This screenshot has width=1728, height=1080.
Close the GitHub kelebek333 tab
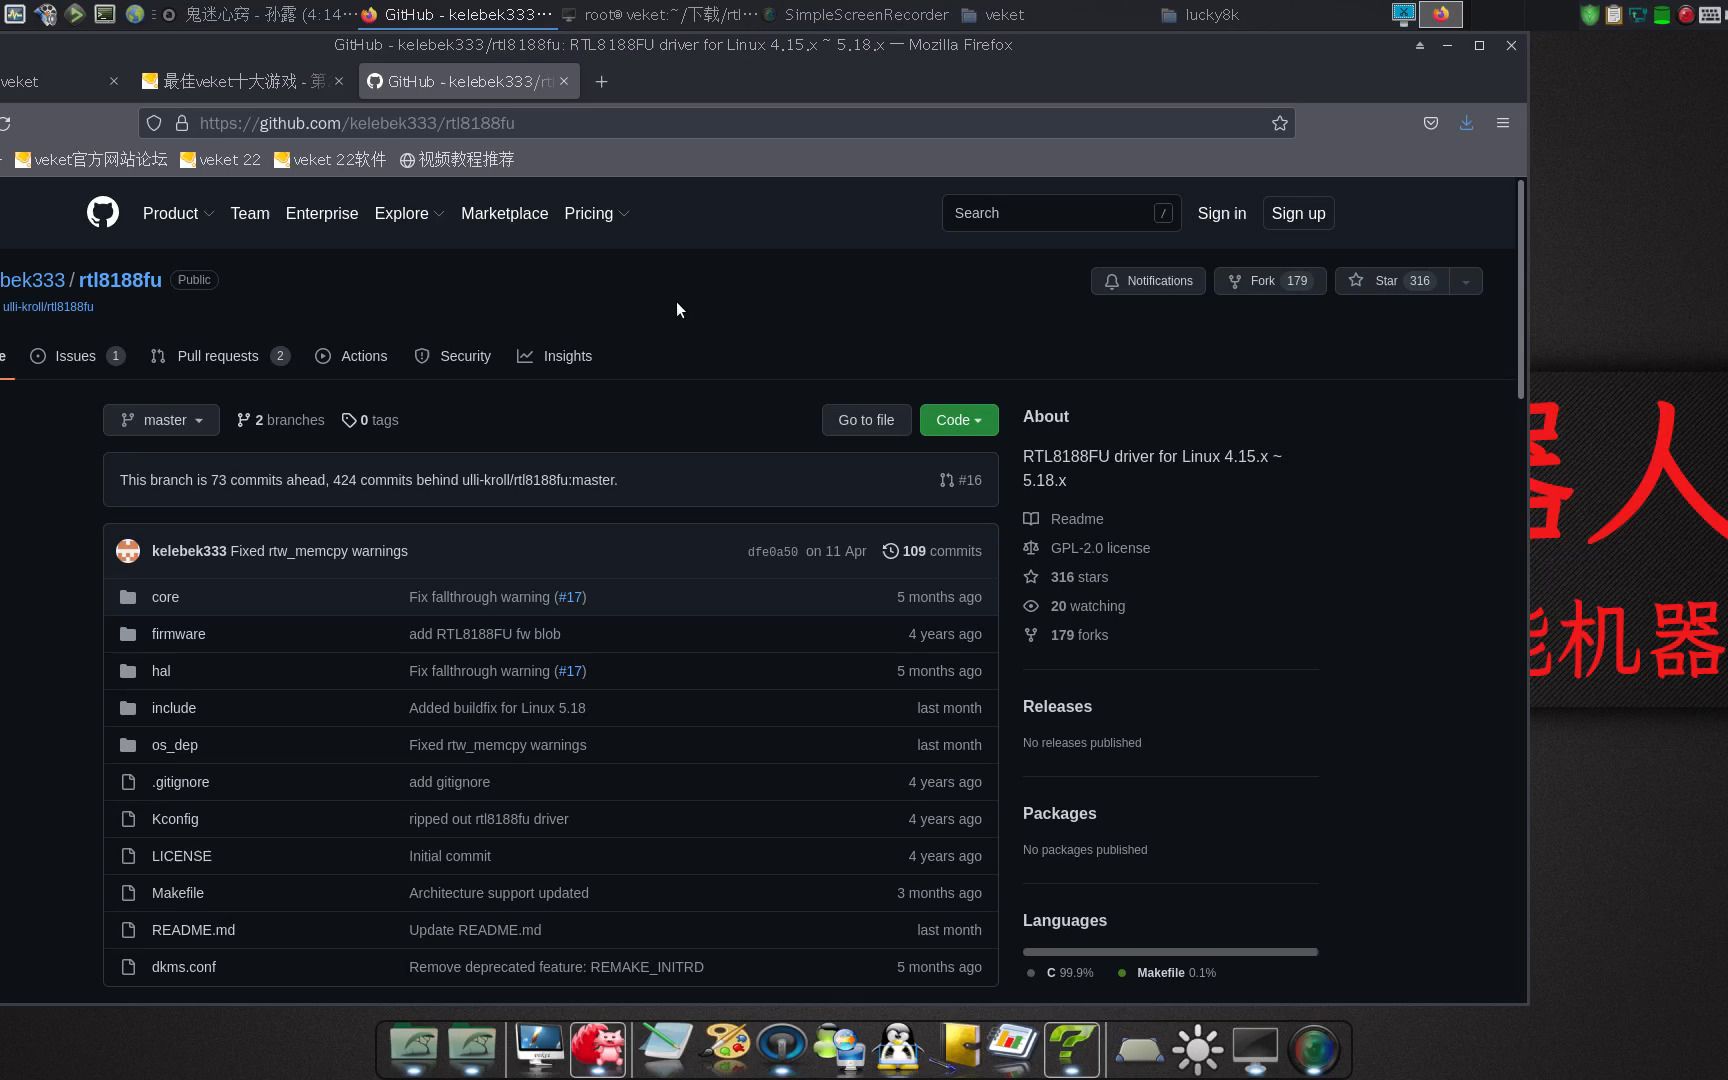pyautogui.click(x=564, y=81)
